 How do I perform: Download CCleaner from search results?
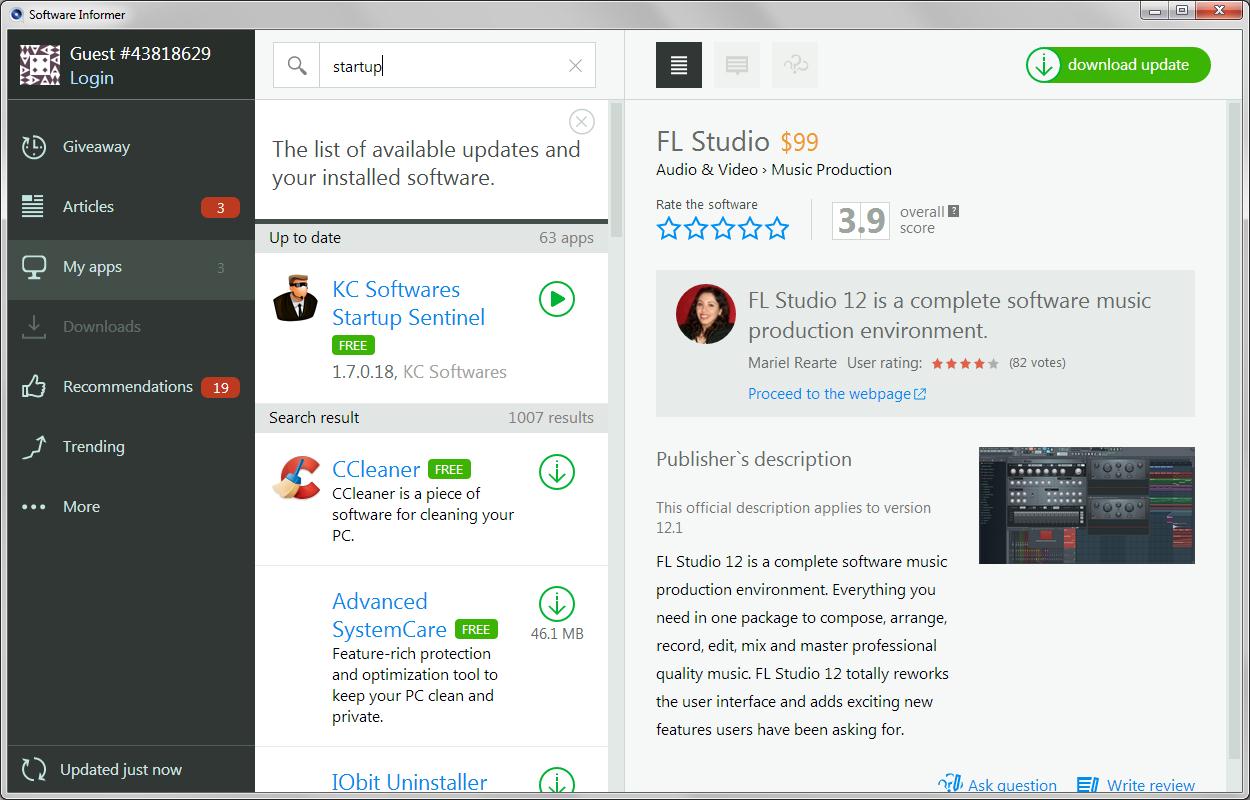[556, 473]
